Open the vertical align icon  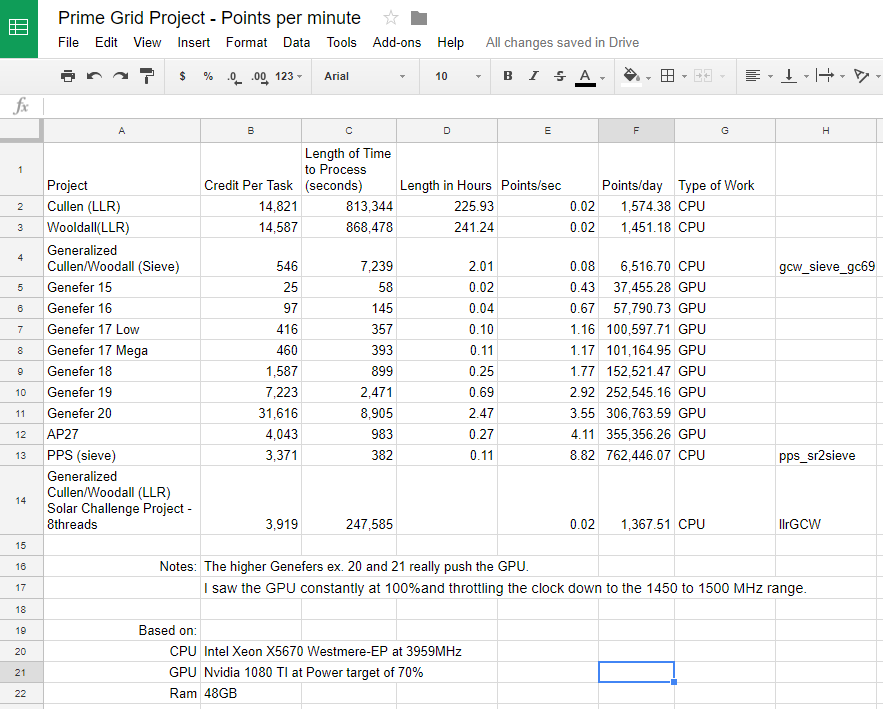pos(789,76)
